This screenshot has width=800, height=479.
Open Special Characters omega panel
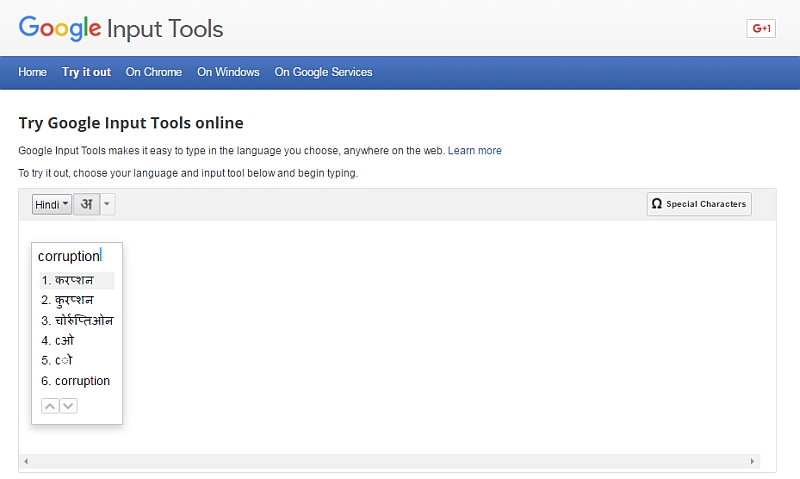point(699,204)
